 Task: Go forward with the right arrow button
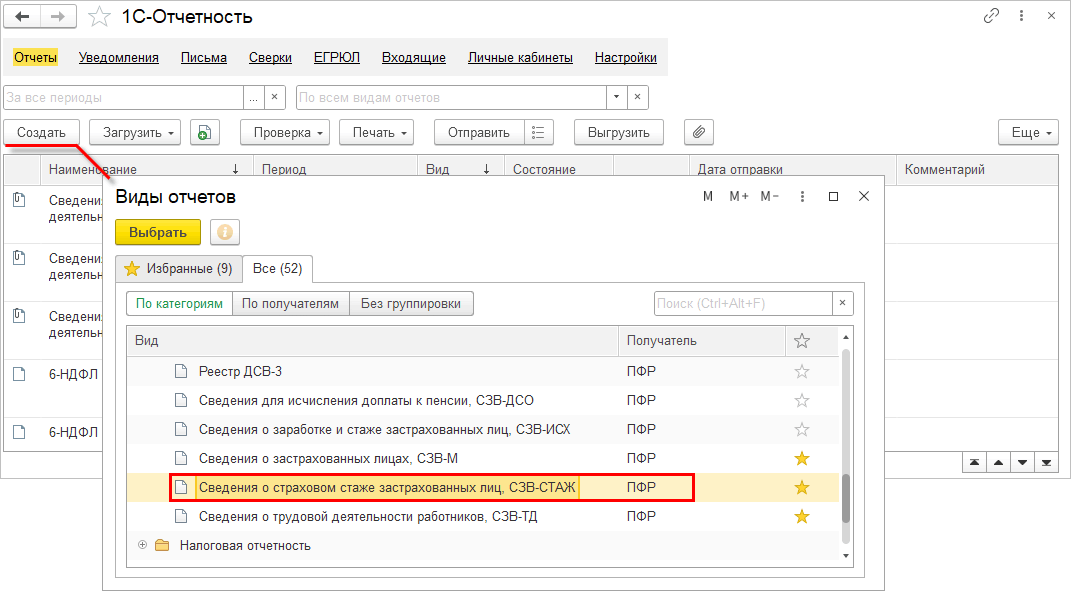click(x=58, y=16)
